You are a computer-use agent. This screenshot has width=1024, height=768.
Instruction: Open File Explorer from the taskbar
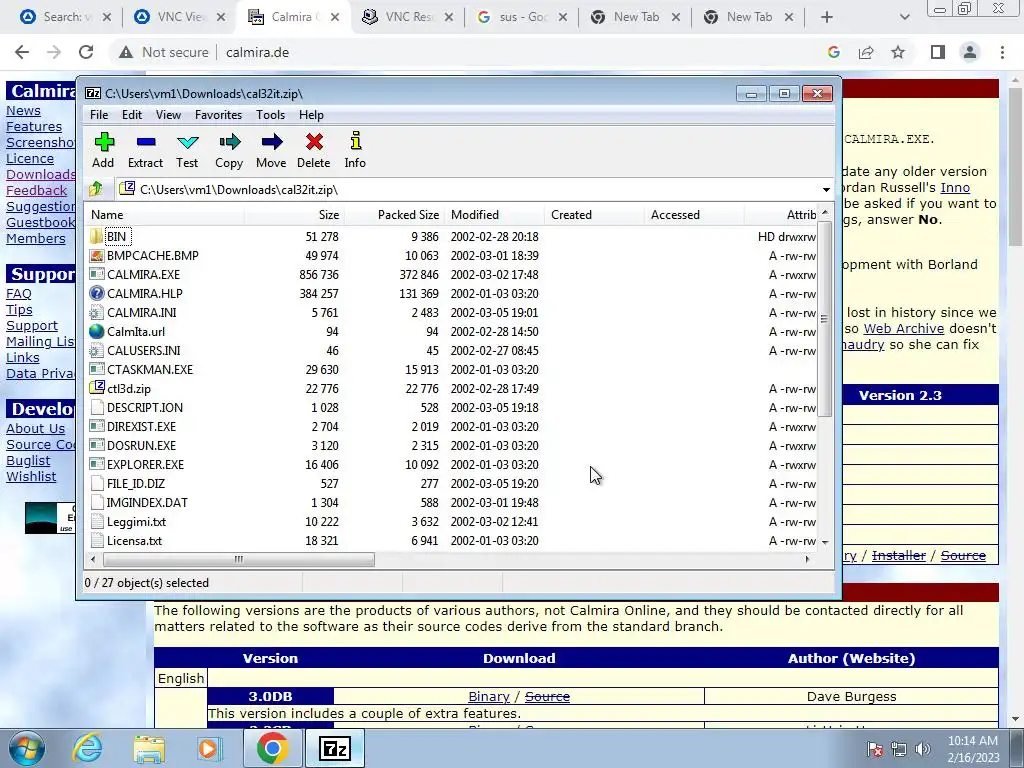(x=149, y=748)
